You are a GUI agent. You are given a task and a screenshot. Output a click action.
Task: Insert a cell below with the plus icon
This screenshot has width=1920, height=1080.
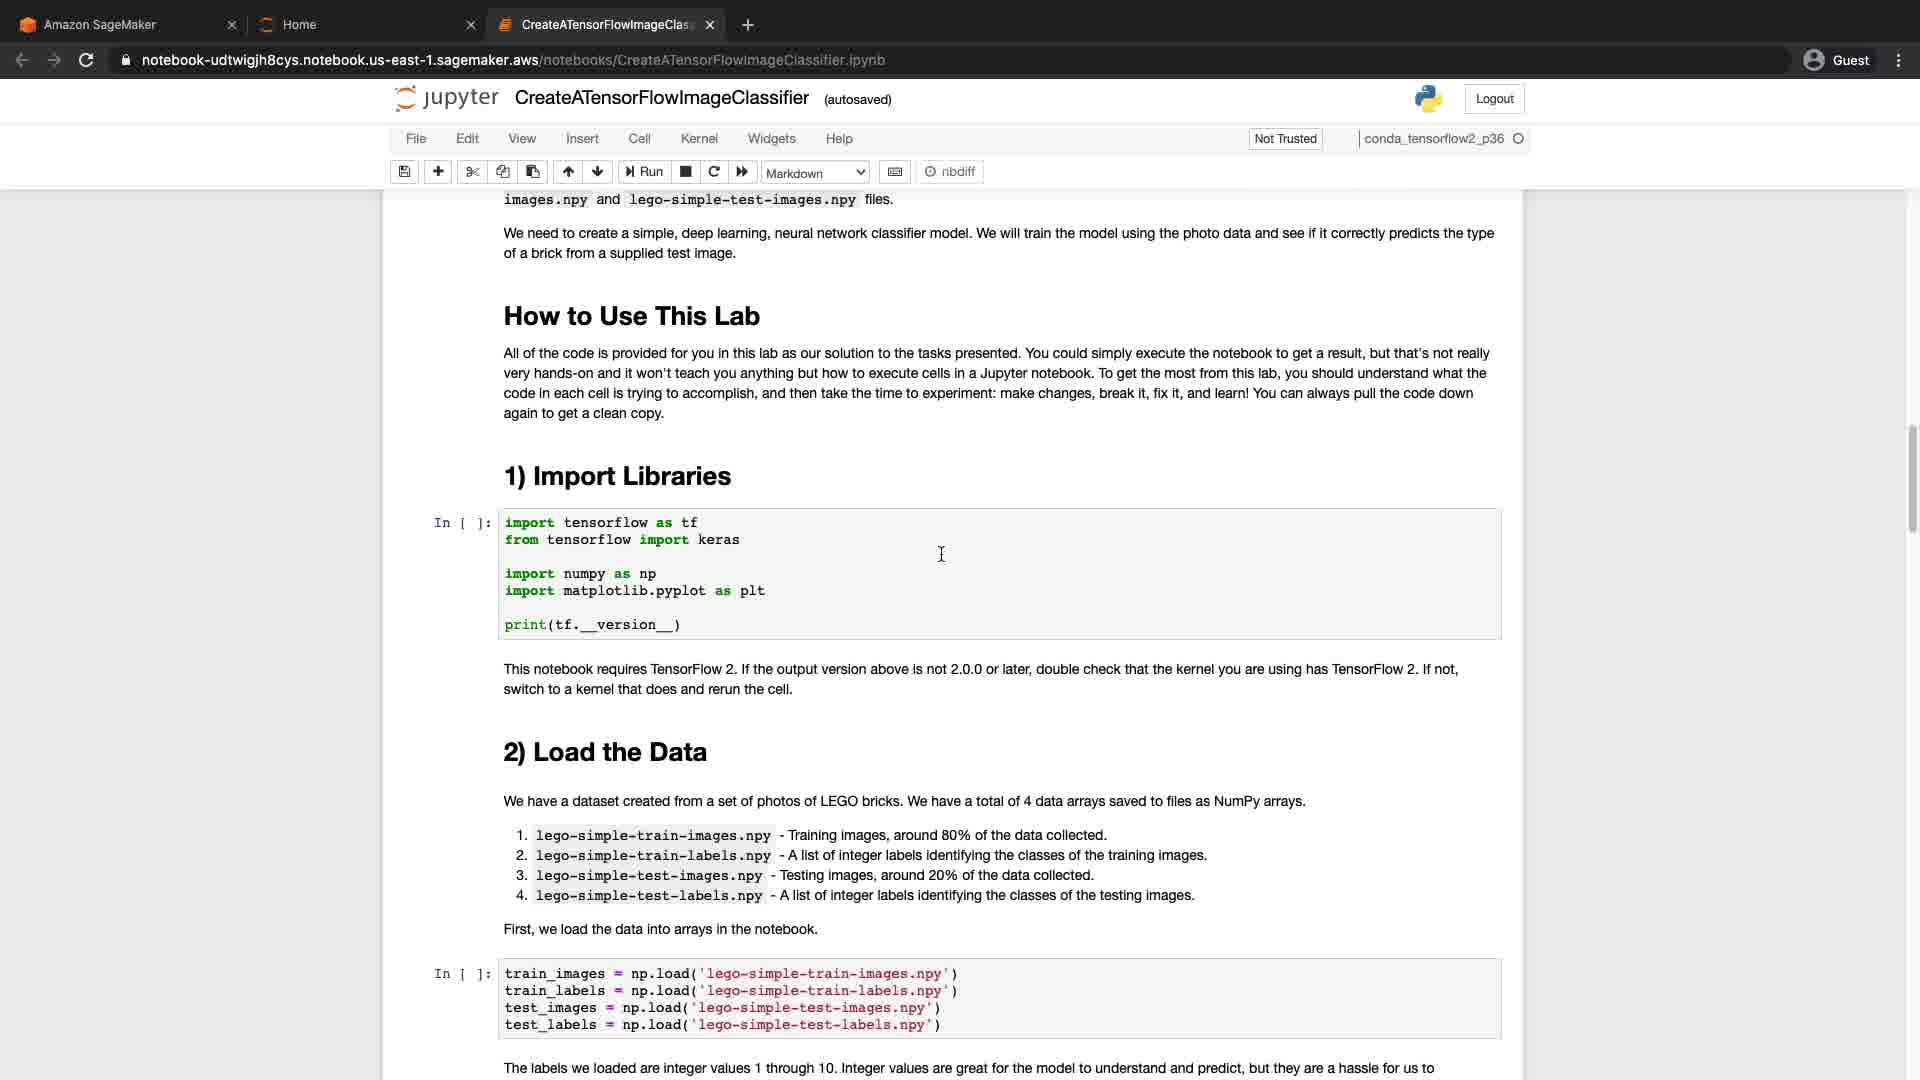(x=438, y=172)
